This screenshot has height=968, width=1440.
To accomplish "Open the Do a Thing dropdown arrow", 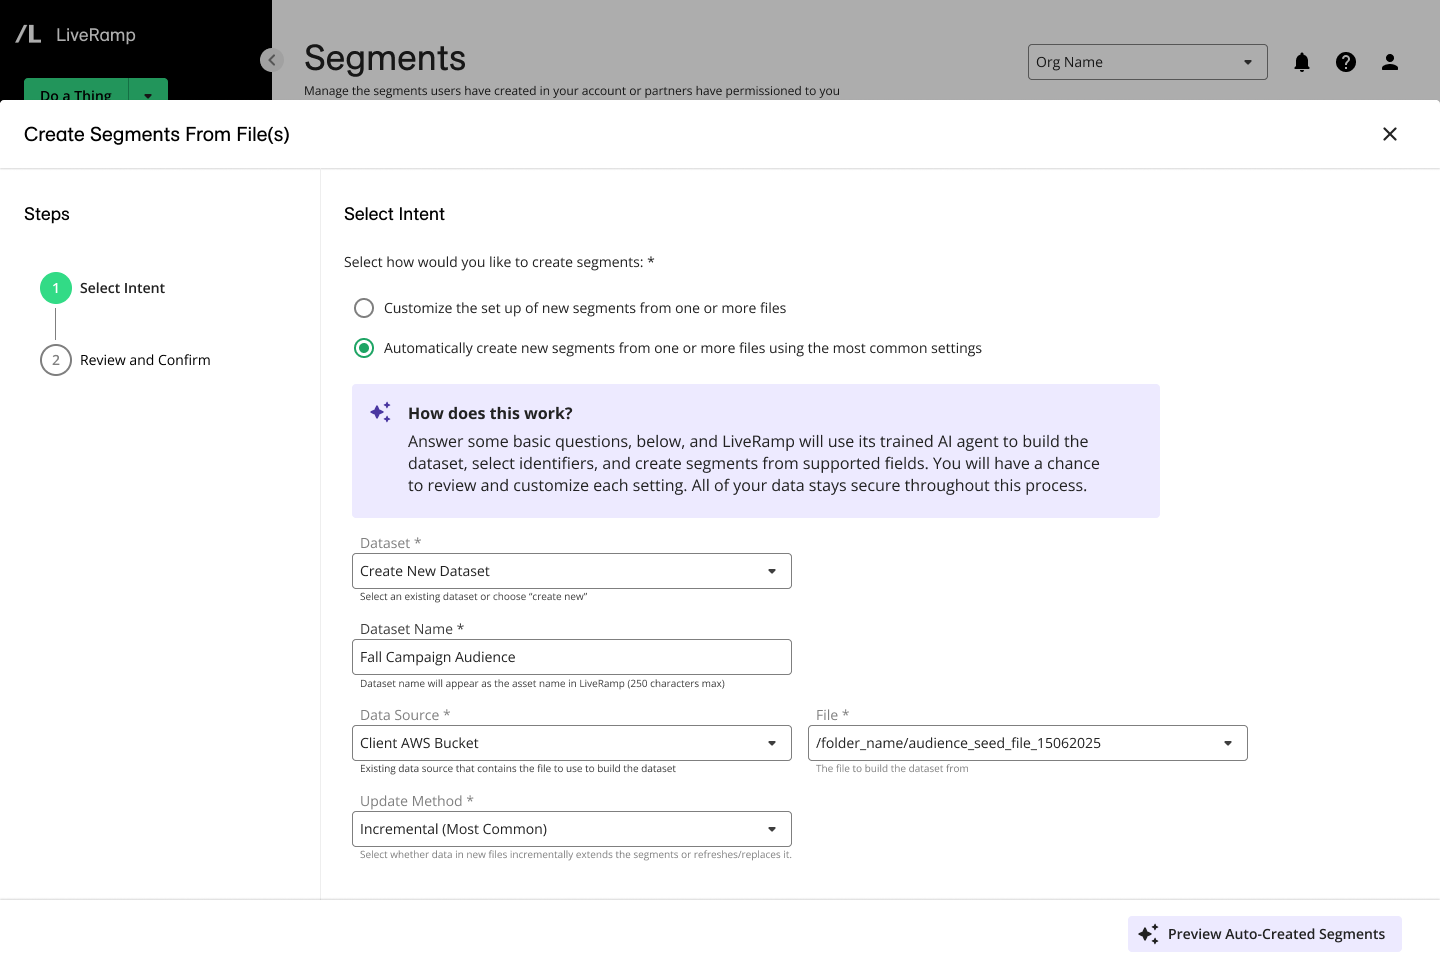I will click(148, 90).
